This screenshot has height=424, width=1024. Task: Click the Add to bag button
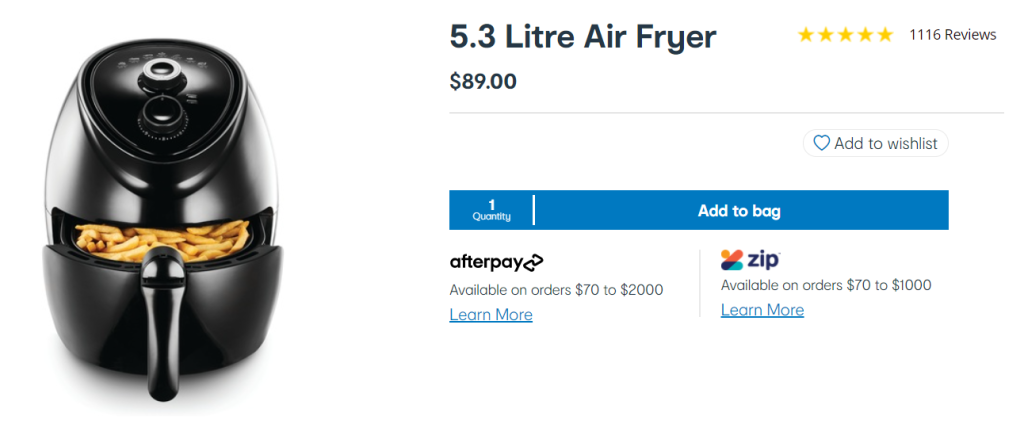coord(741,210)
